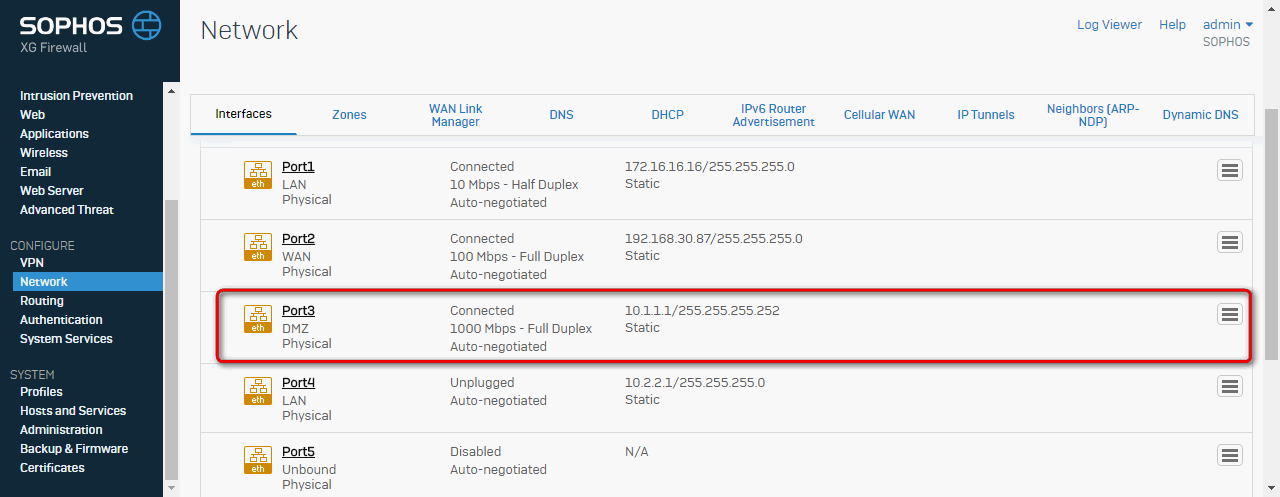Open the Port3 interface link
Screen dimensions: 1280x497
click(x=298, y=311)
